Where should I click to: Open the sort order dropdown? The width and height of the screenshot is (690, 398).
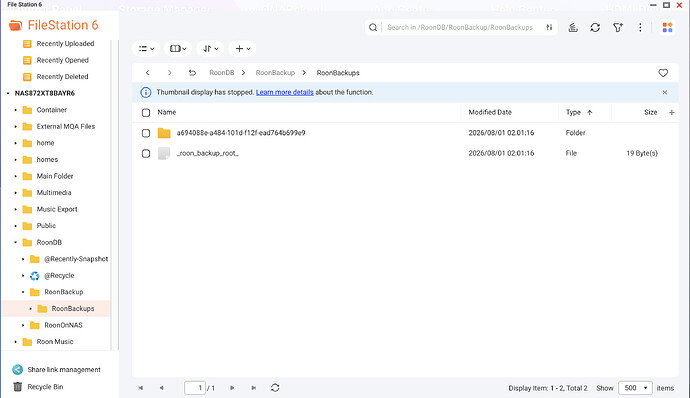point(210,49)
